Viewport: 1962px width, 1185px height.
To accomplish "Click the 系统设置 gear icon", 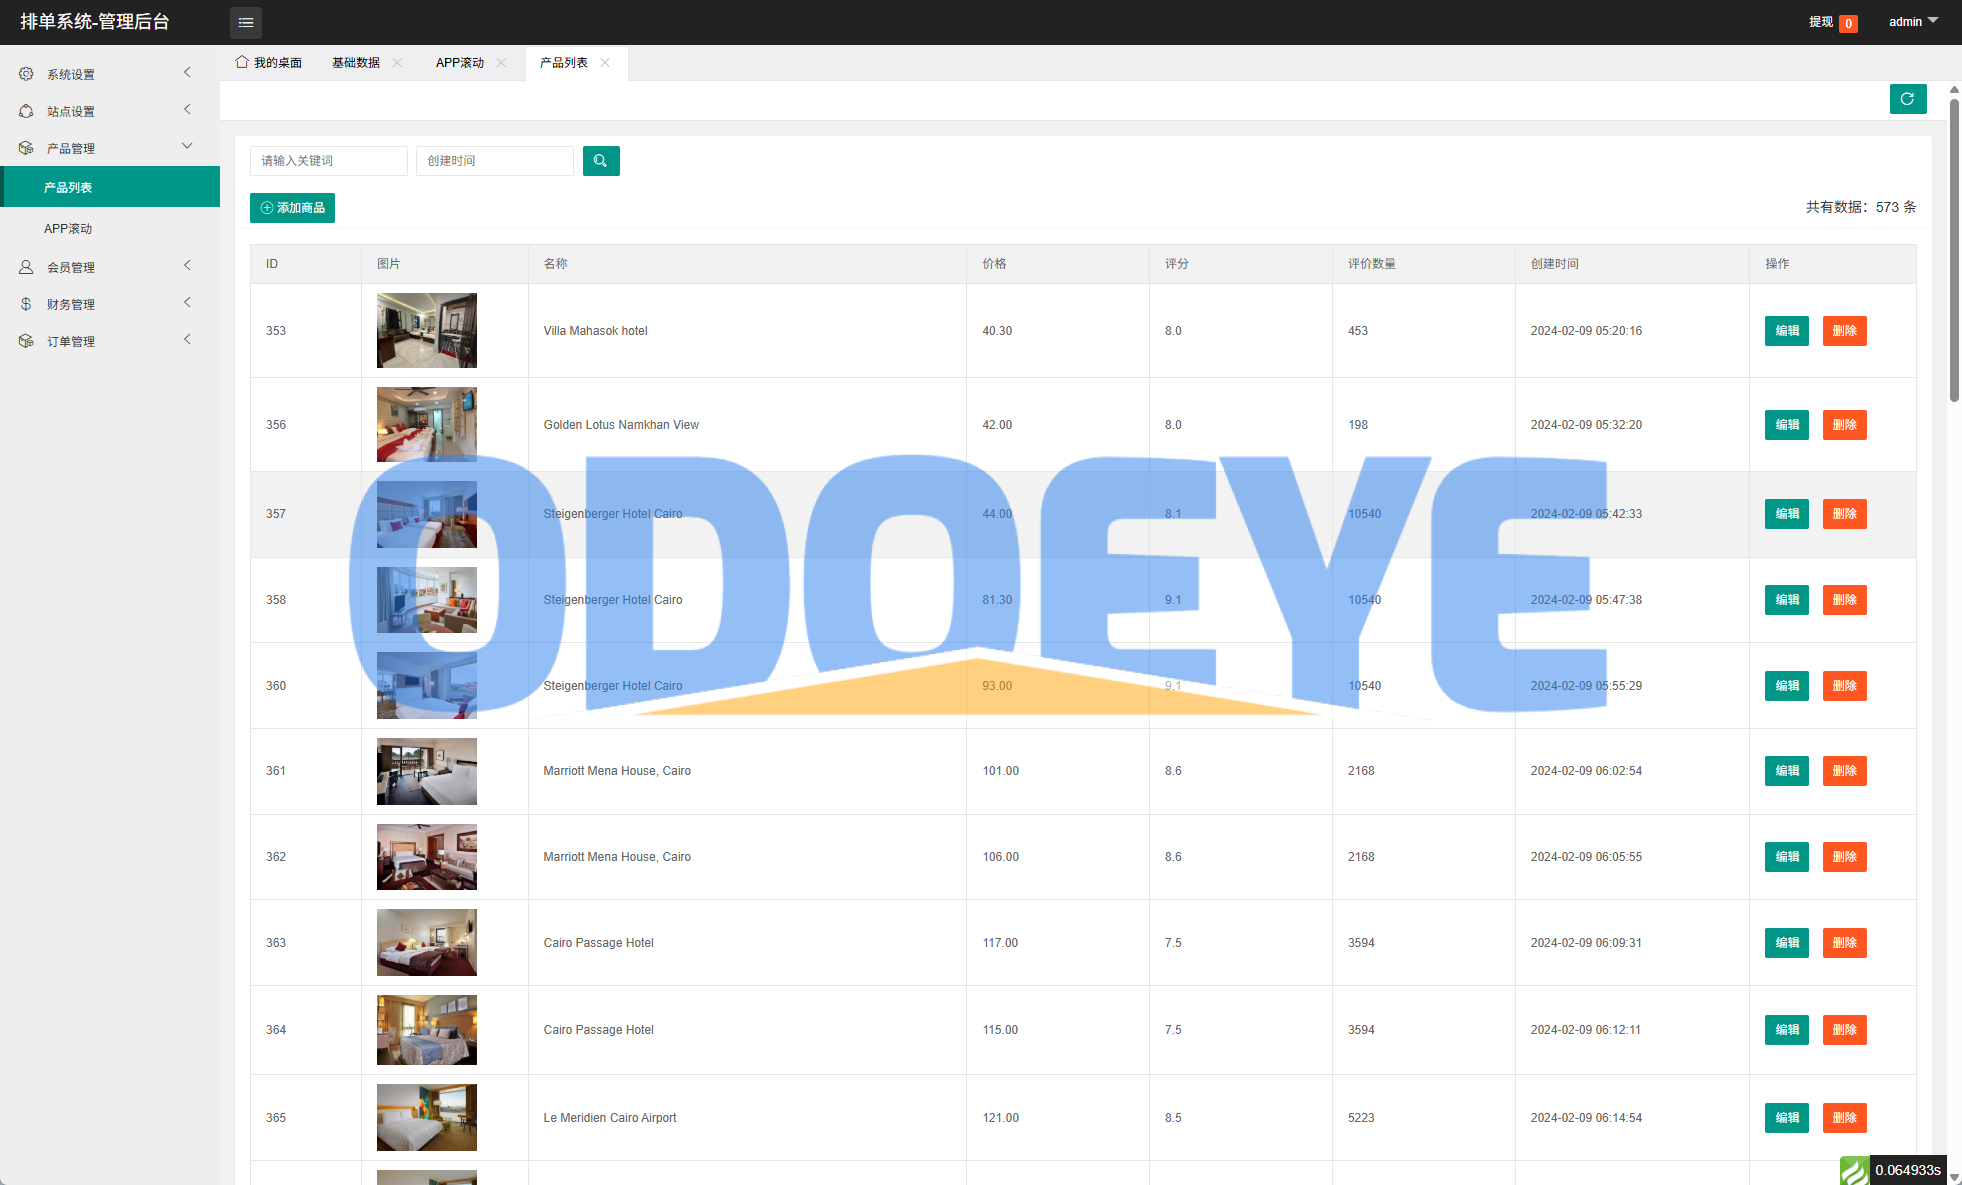I will pyautogui.click(x=26, y=74).
